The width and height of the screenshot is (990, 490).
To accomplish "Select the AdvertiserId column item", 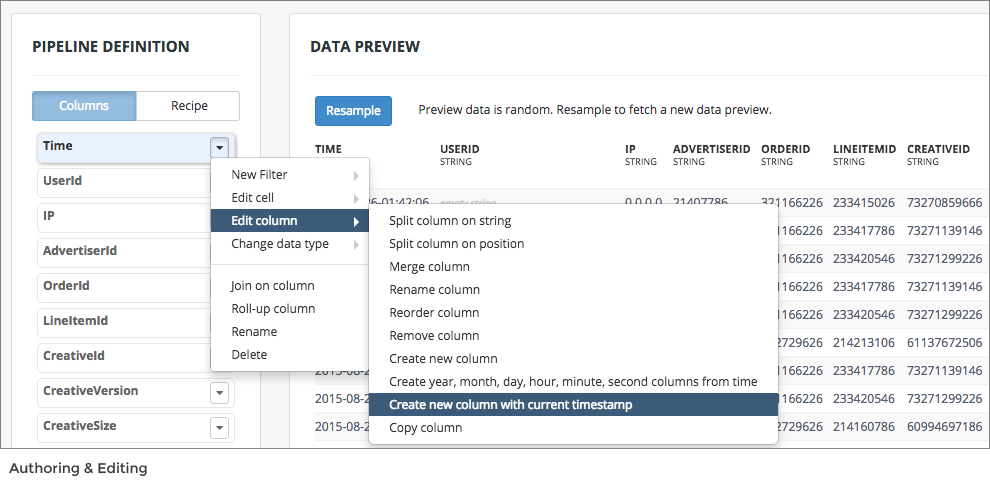I will click(120, 251).
